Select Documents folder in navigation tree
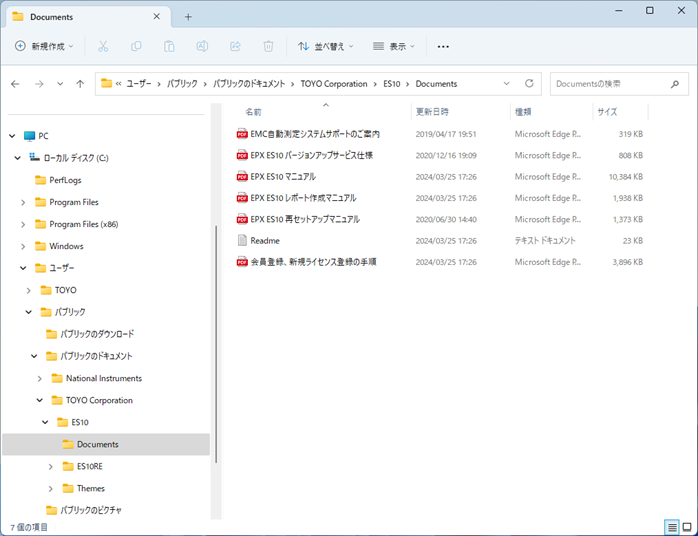 click(x=106, y=444)
